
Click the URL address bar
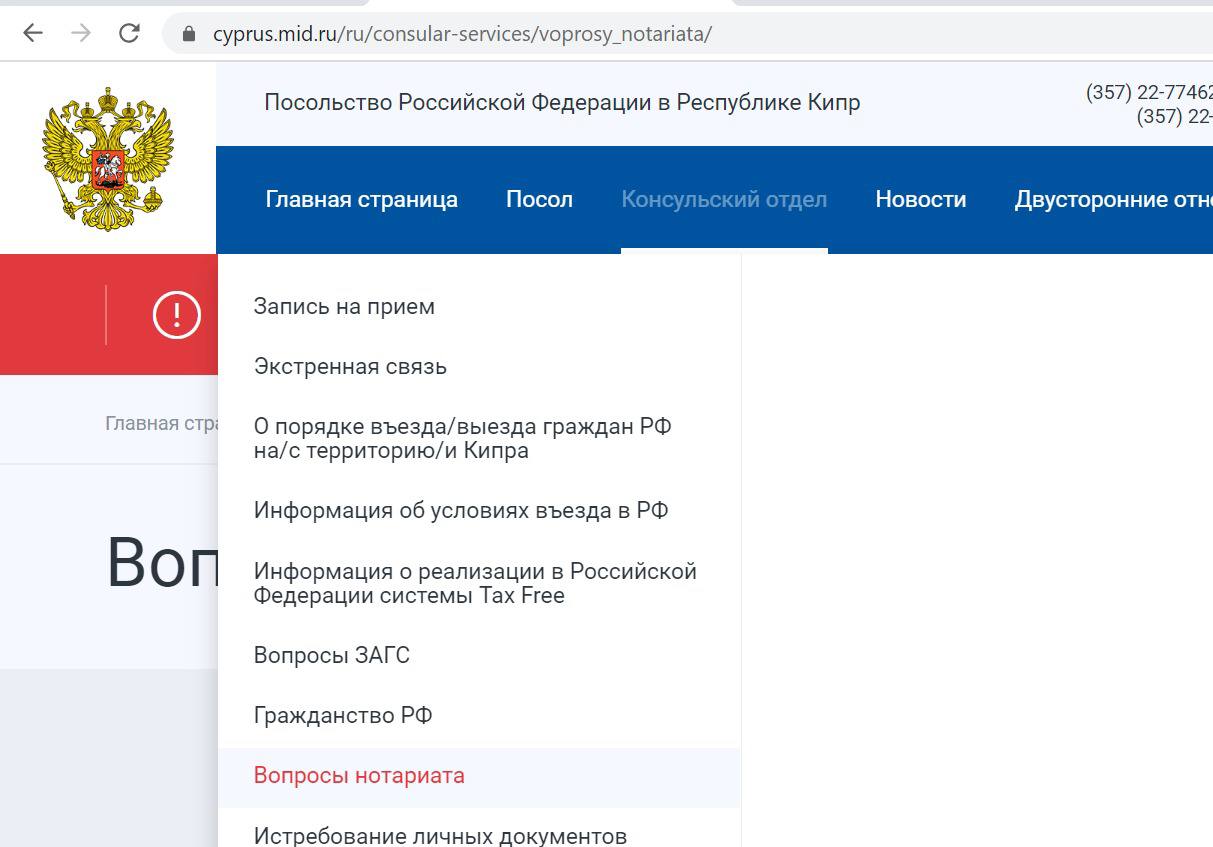[x=600, y=34]
